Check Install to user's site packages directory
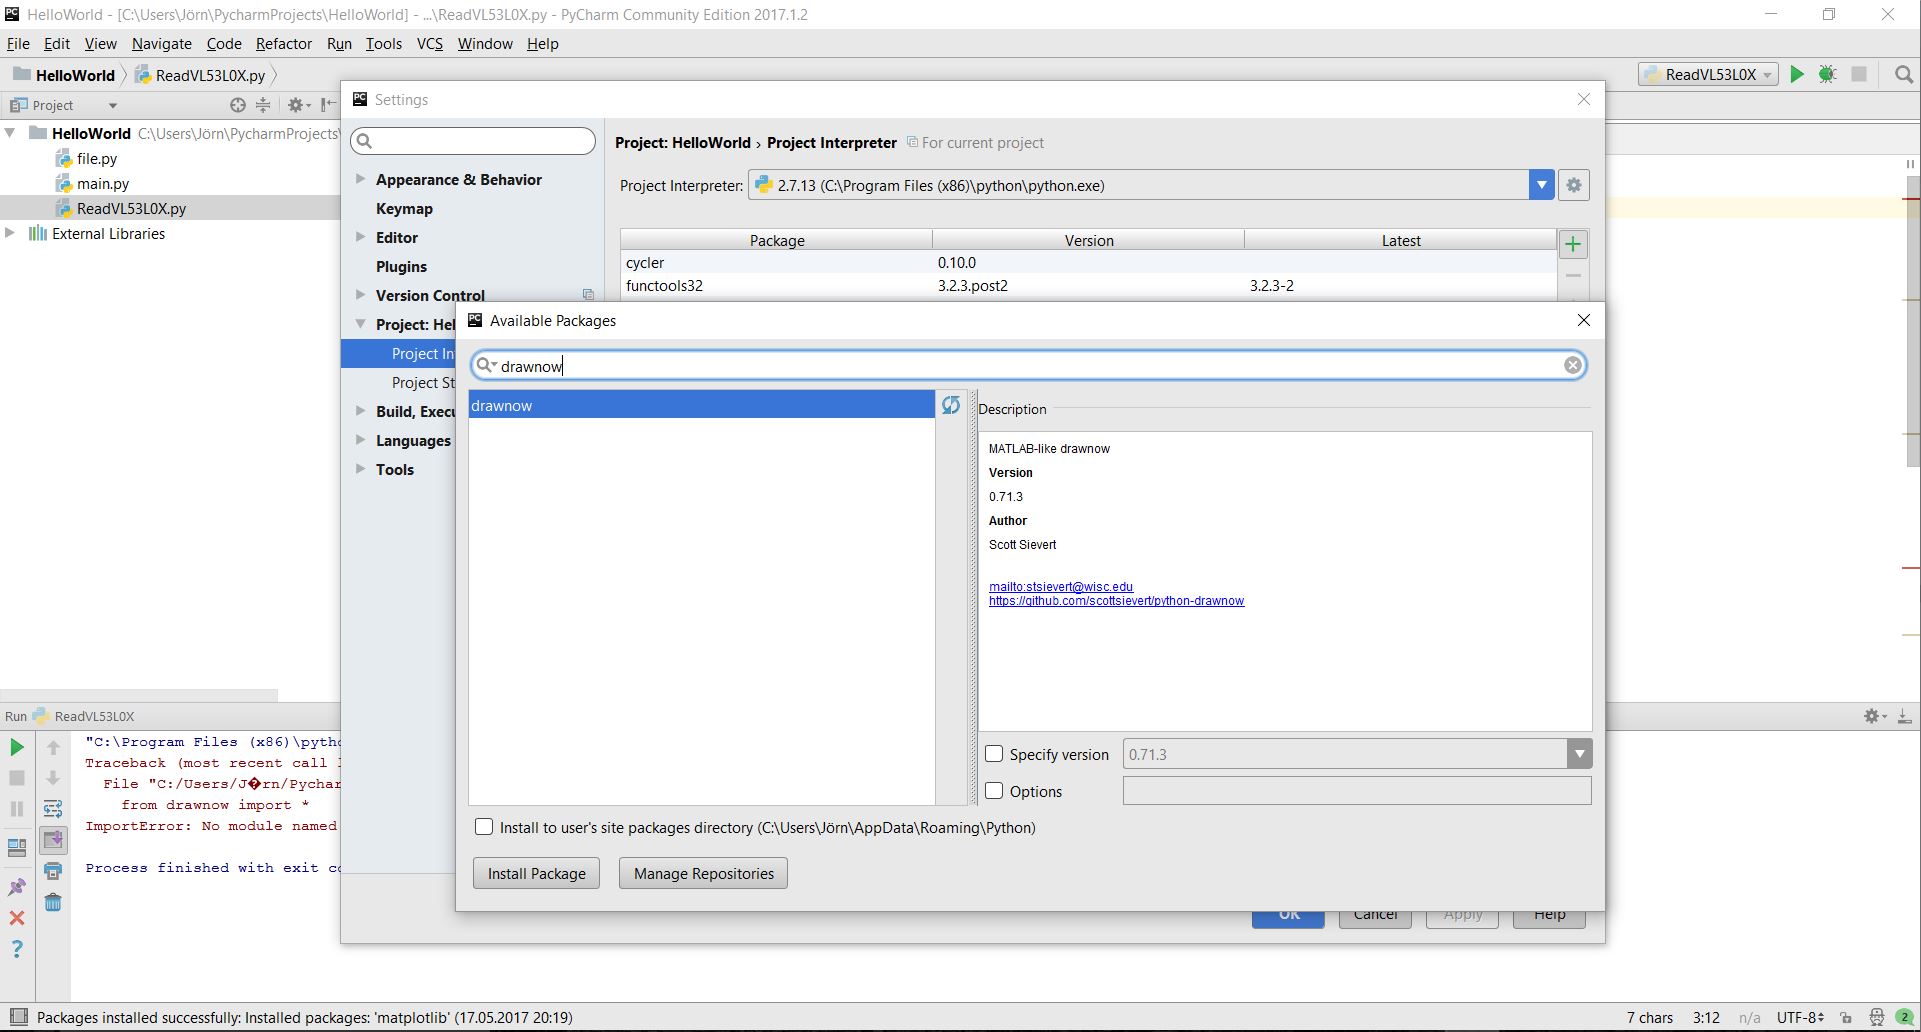Image resolution: width=1921 pixels, height=1032 pixels. (484, 827)
